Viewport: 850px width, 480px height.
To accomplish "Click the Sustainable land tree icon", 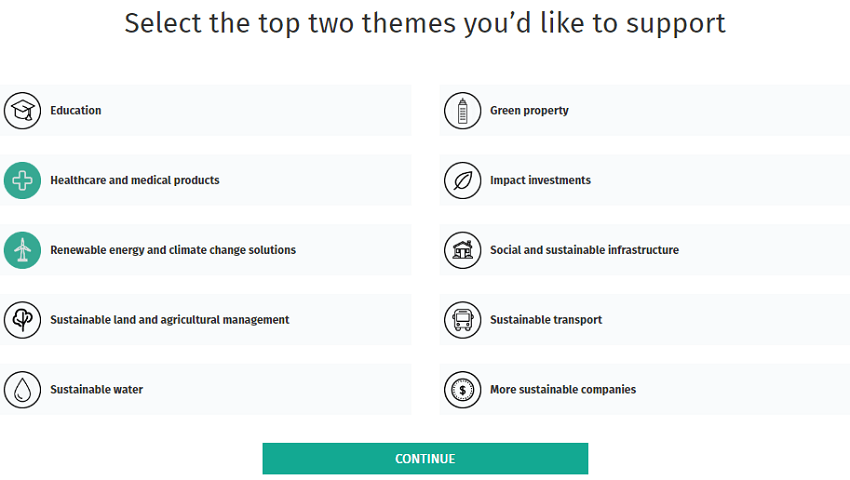I will point(22,320).
